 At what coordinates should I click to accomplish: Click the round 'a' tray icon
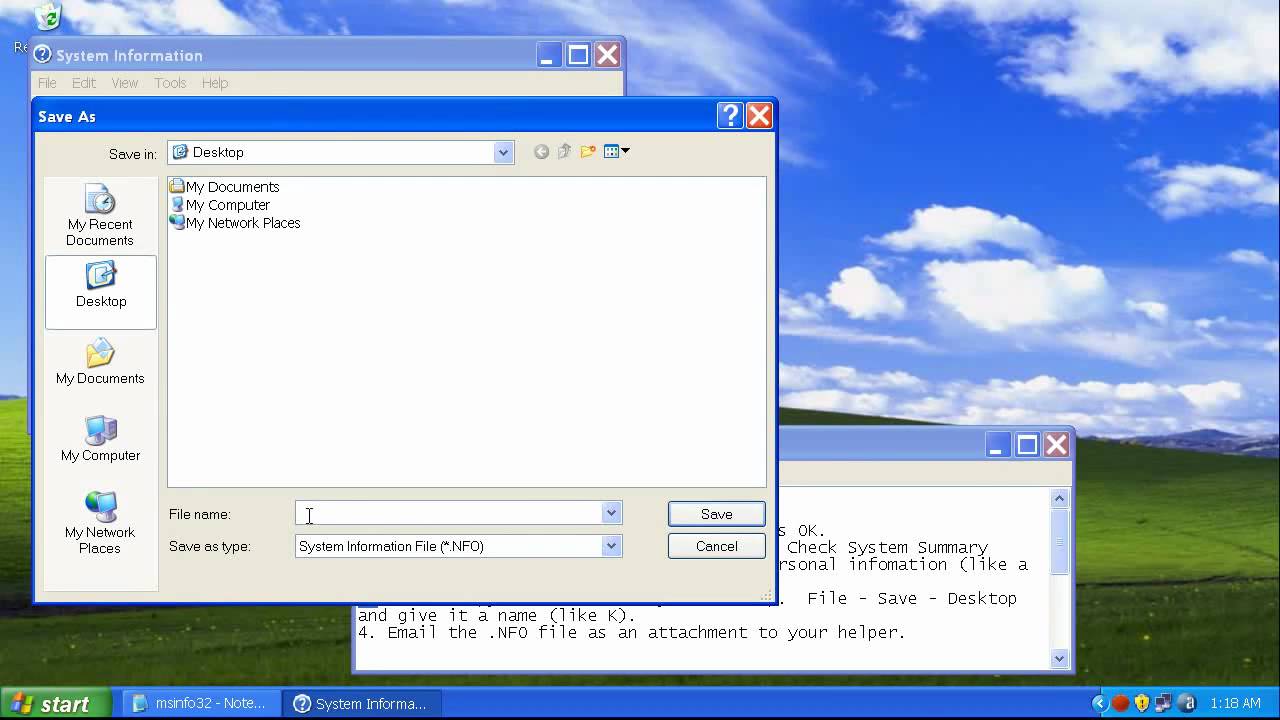coord(1187,704)
